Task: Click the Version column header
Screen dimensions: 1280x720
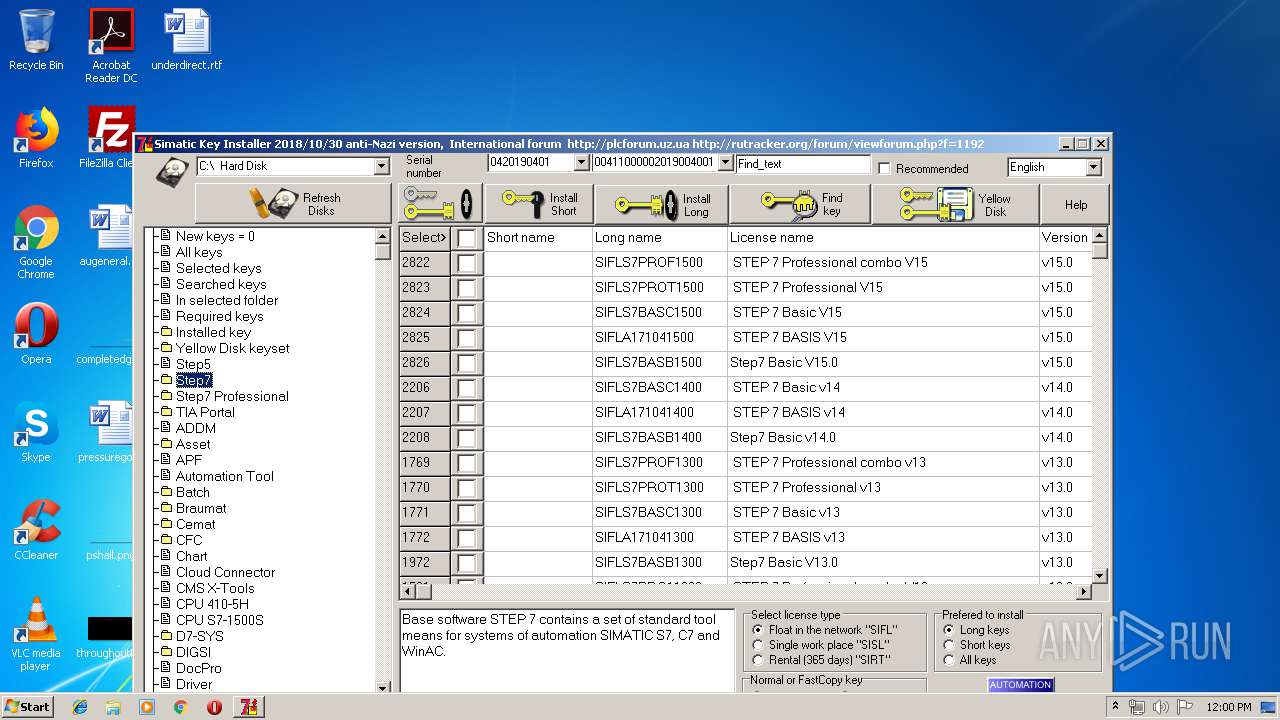Action: [x=1064, y=238]
